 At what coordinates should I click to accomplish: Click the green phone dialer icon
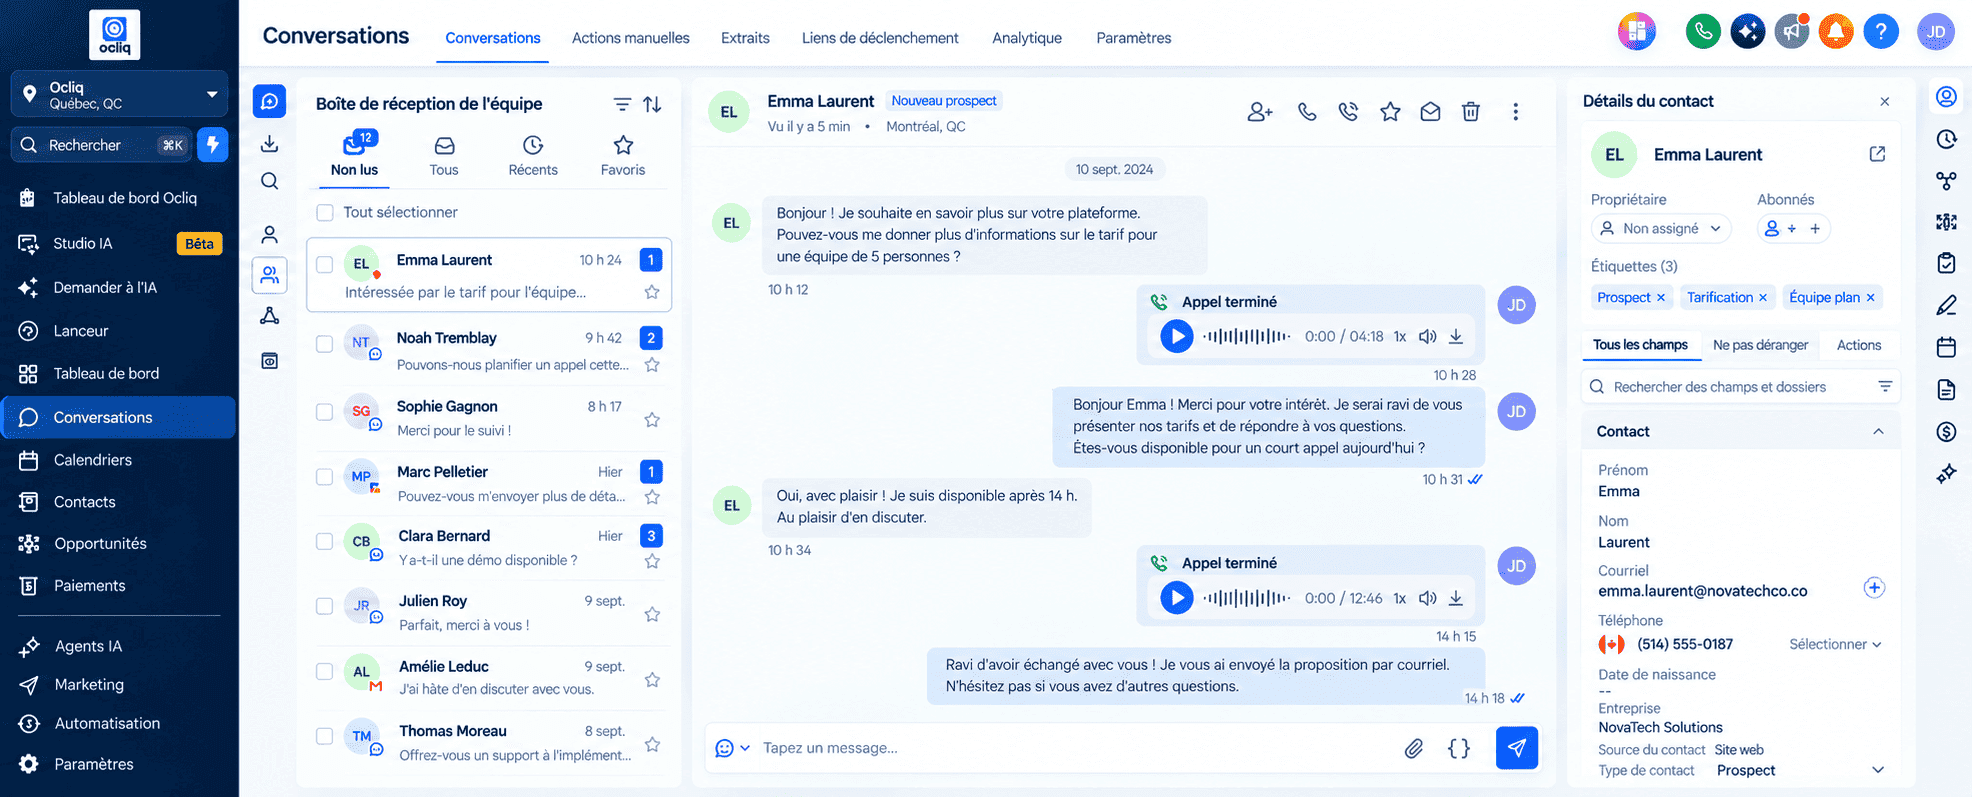1703,32
